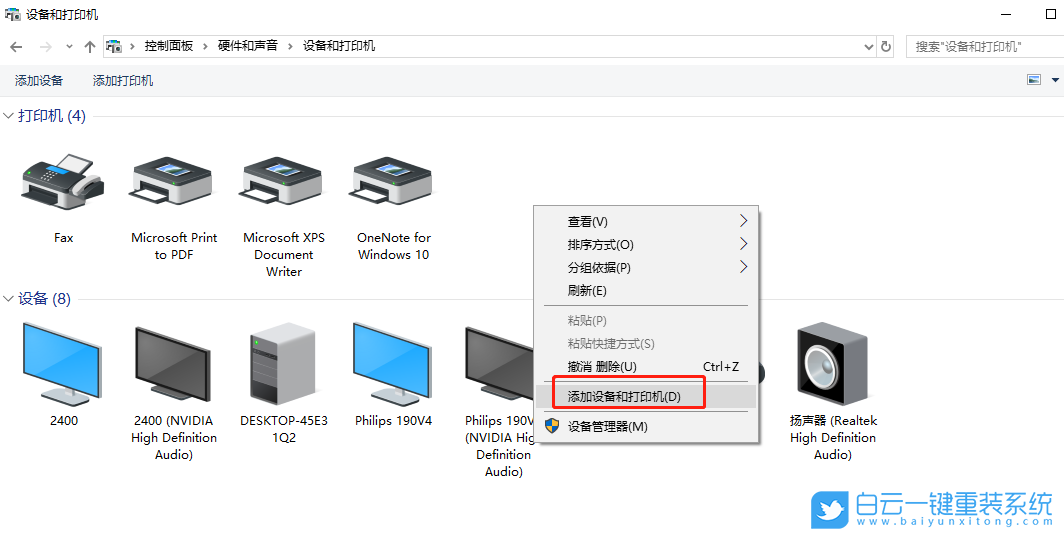Select the 2400 monitor device
The image size is (1064, 534).
tap(63, 364)
